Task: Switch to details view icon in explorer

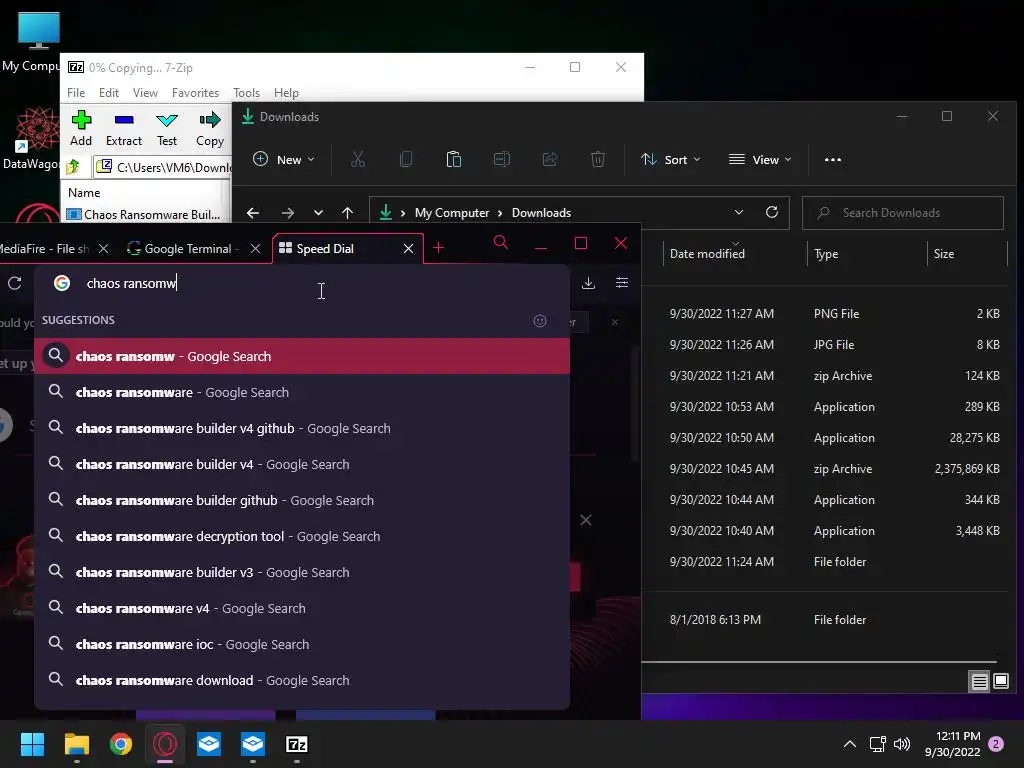Action: (980, 682)
